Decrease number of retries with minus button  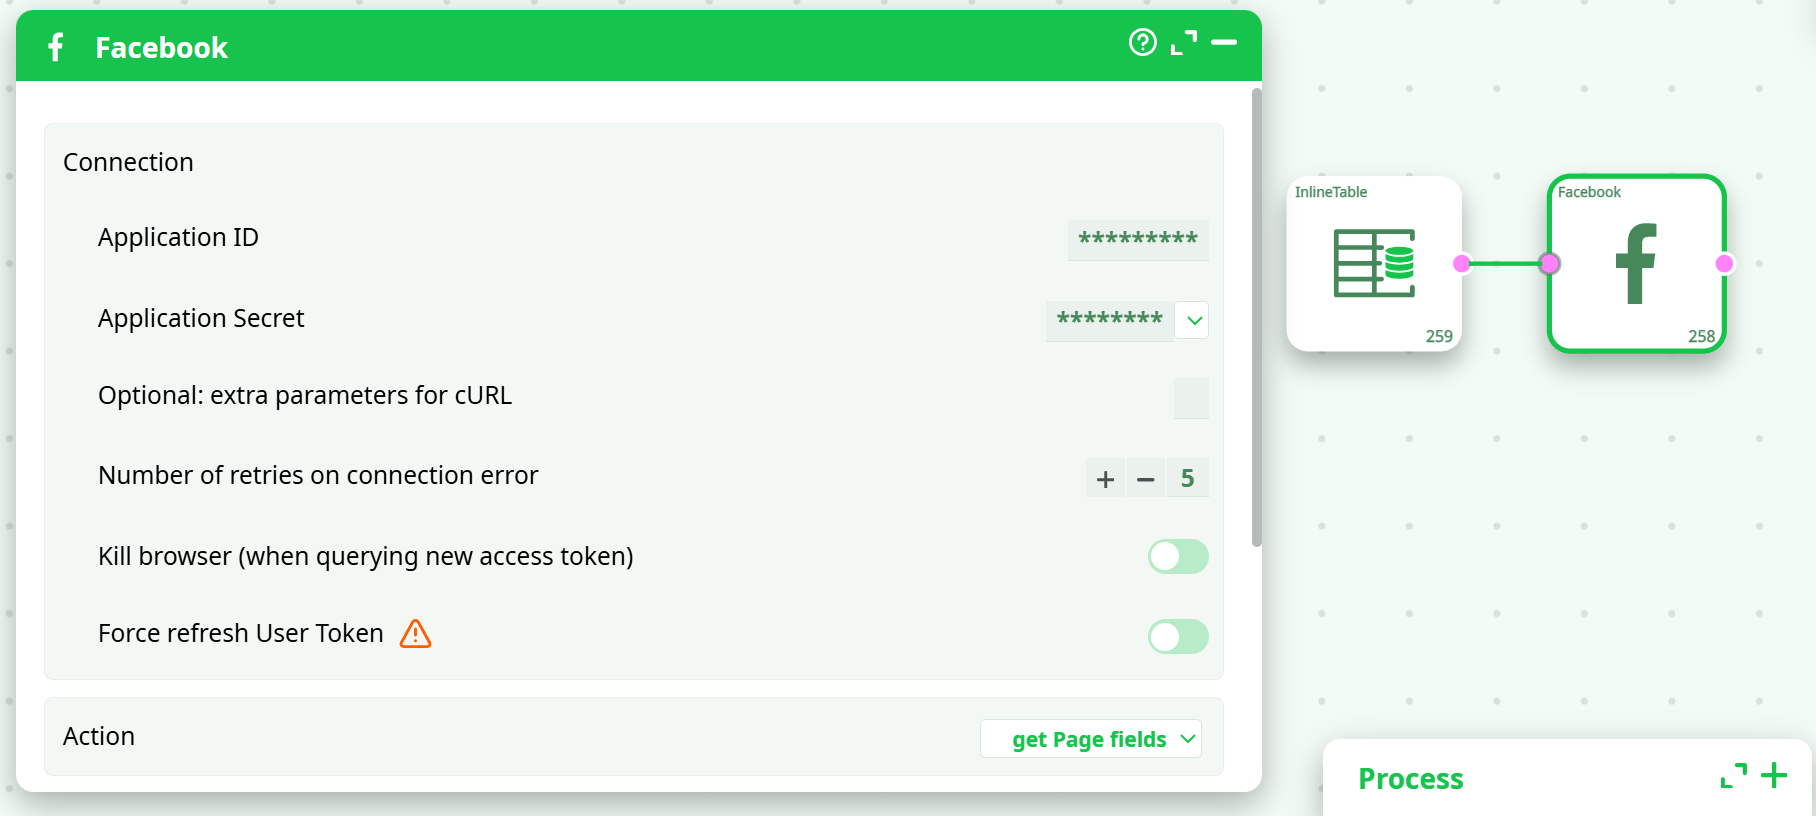[1146, 479]
